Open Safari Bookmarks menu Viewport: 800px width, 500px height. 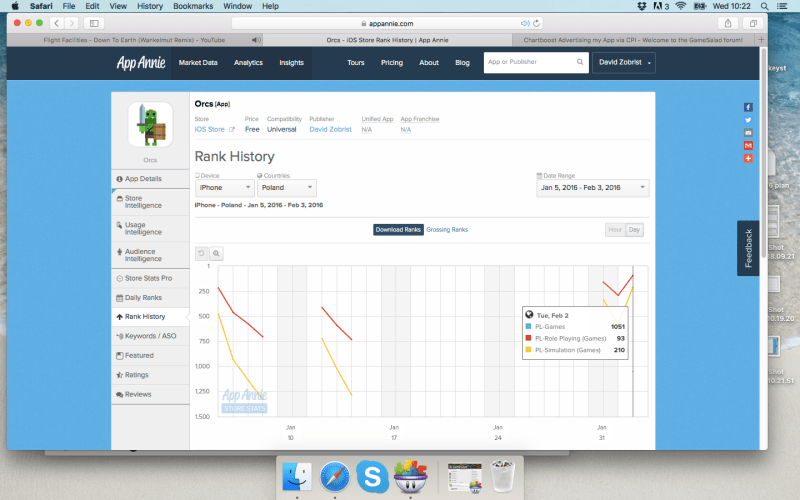[x=193, y=6]
